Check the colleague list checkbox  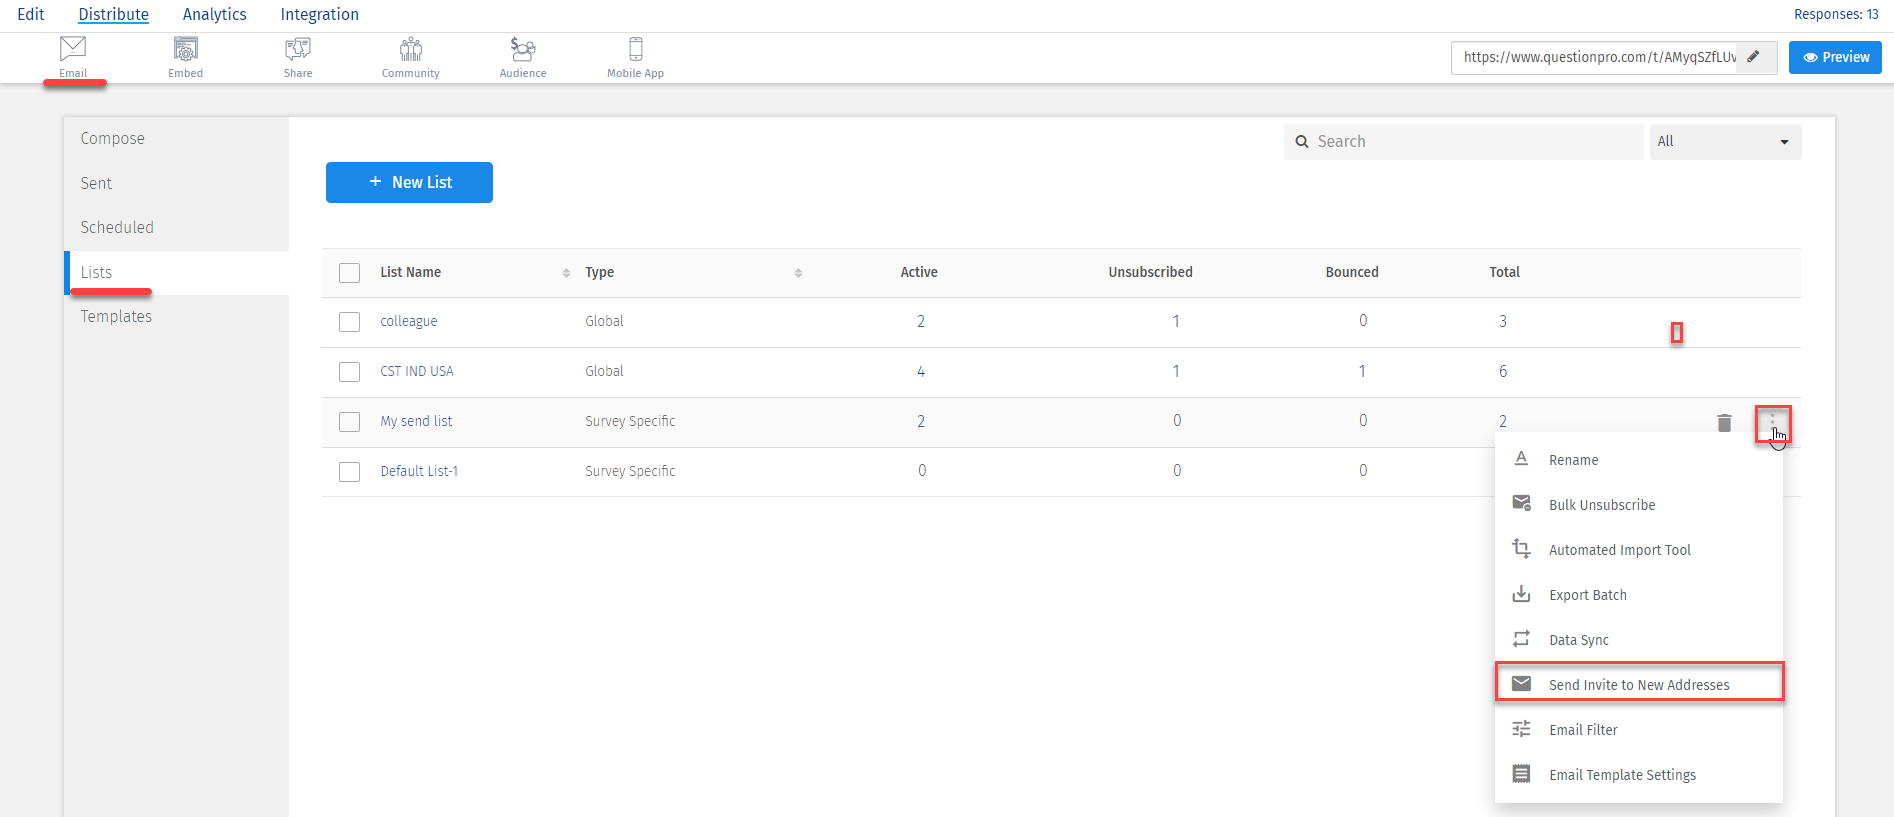click(349, 322)
